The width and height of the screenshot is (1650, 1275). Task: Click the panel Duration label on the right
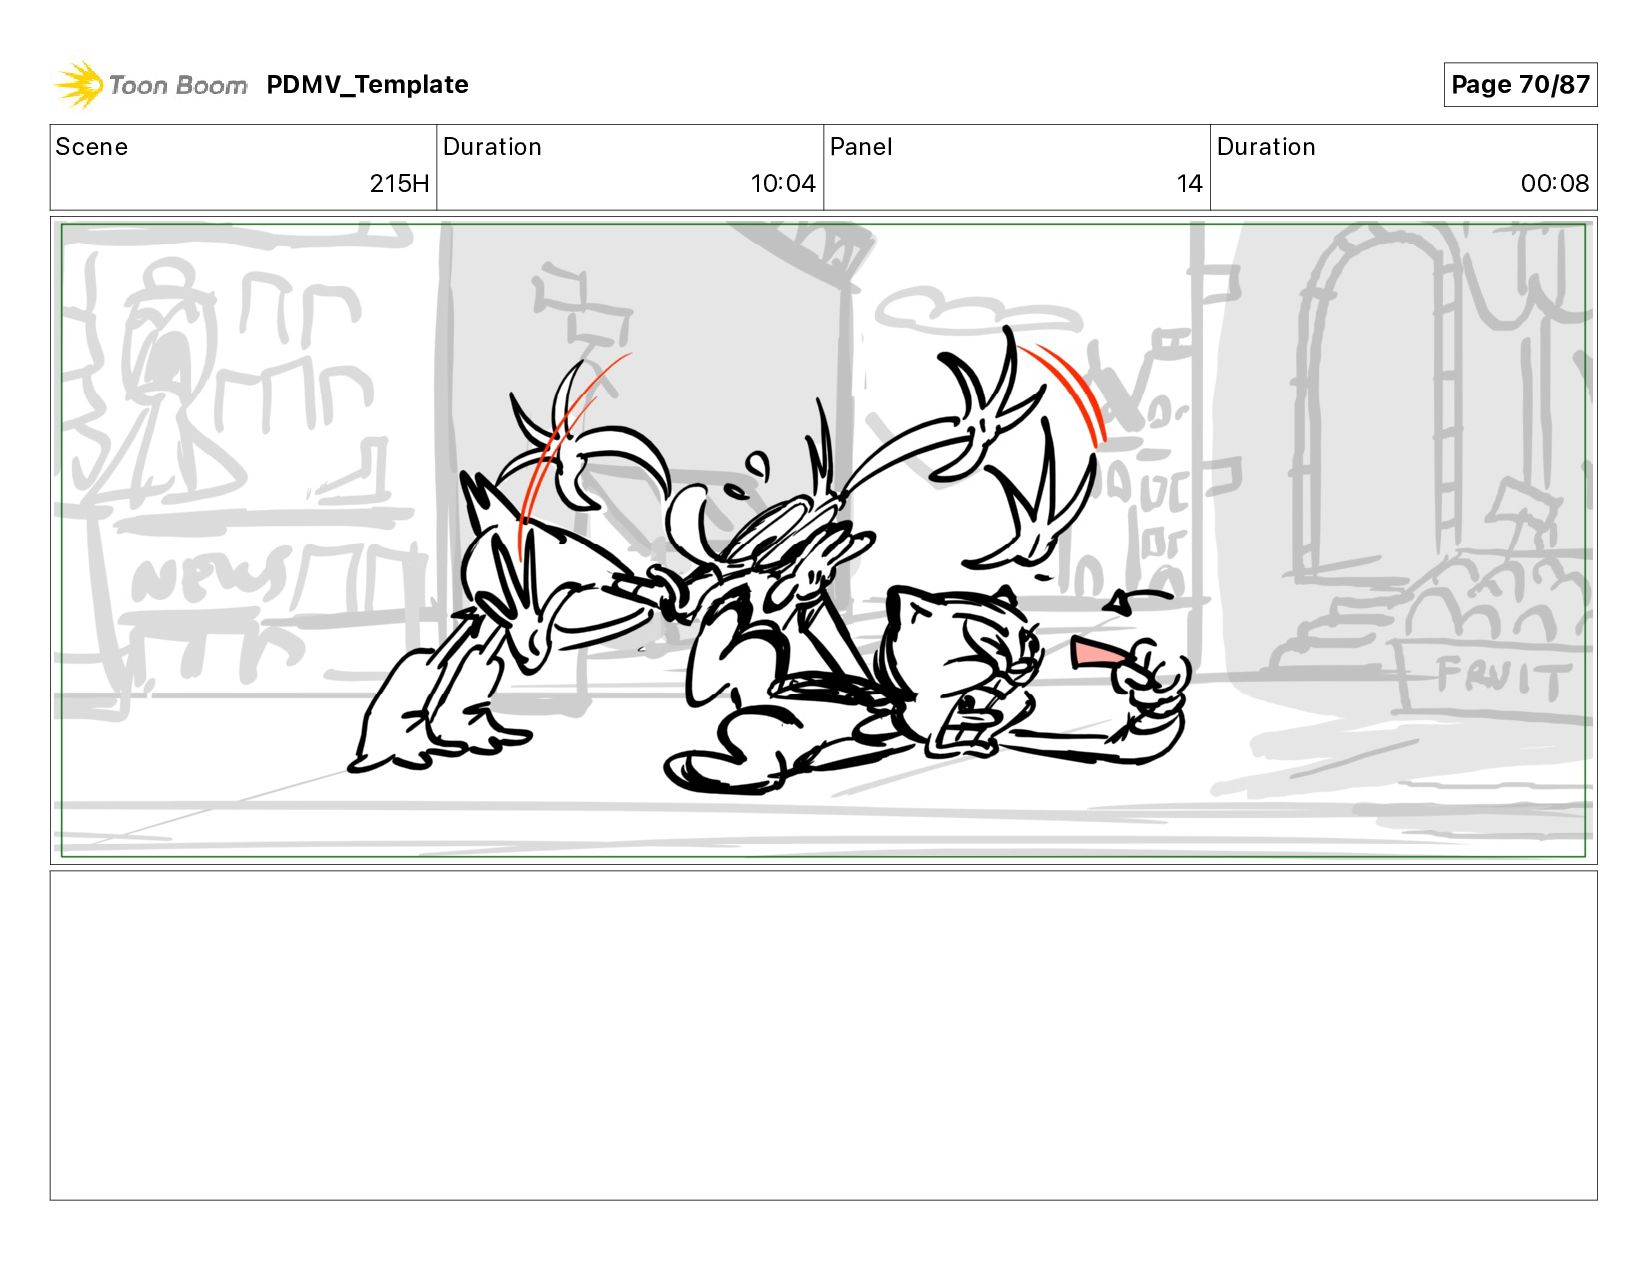tap(1266, 147)
